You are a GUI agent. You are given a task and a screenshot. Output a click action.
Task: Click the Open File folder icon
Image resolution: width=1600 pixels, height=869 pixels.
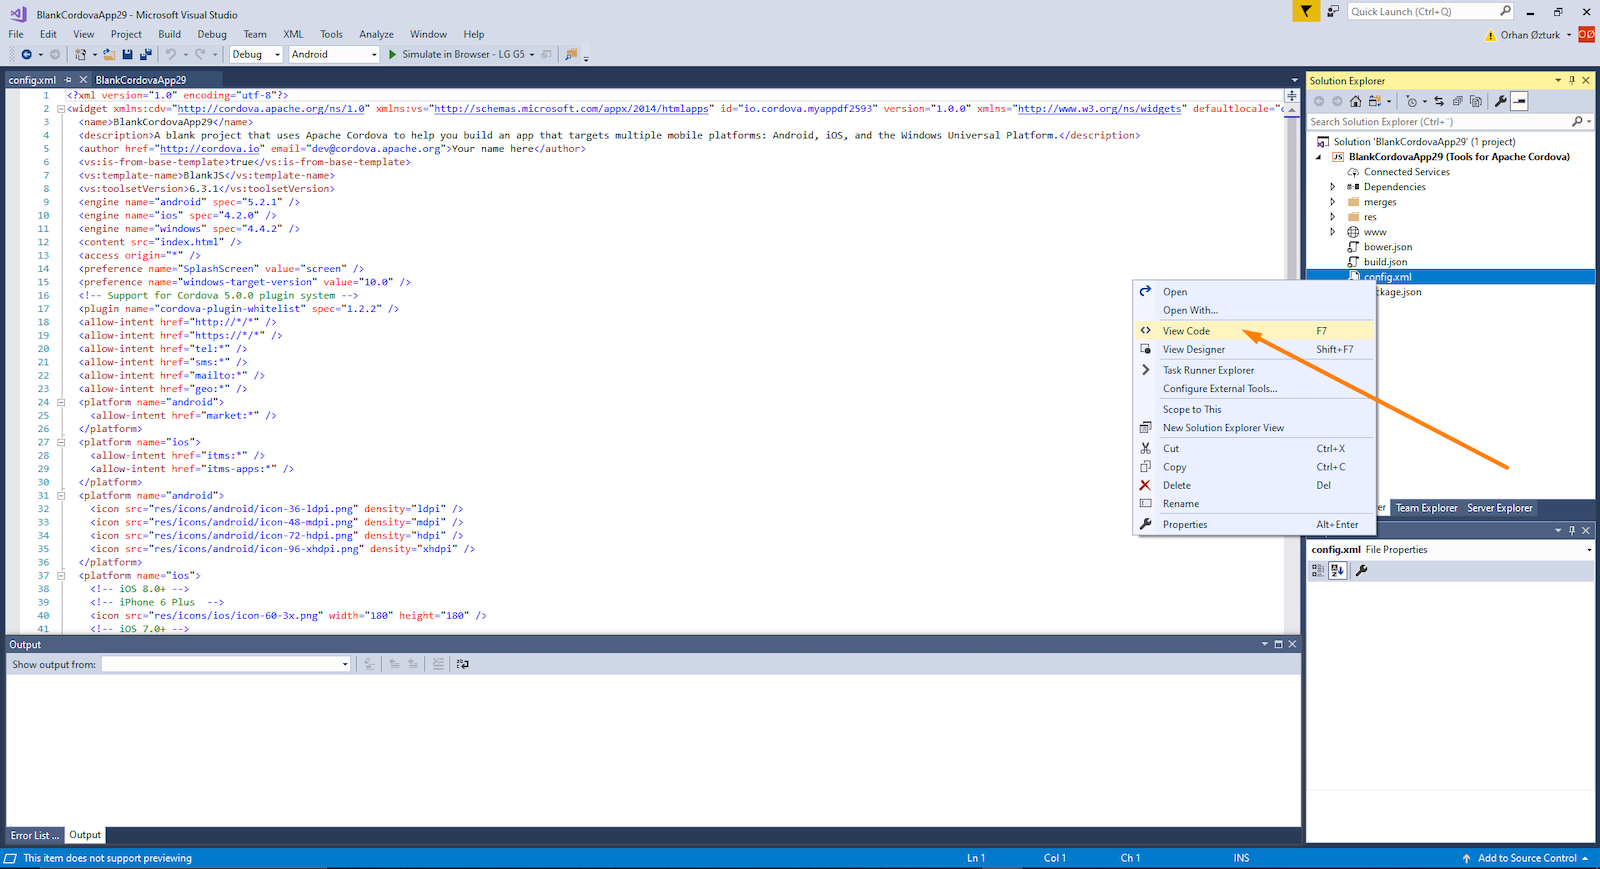click(x=109, y=54)
